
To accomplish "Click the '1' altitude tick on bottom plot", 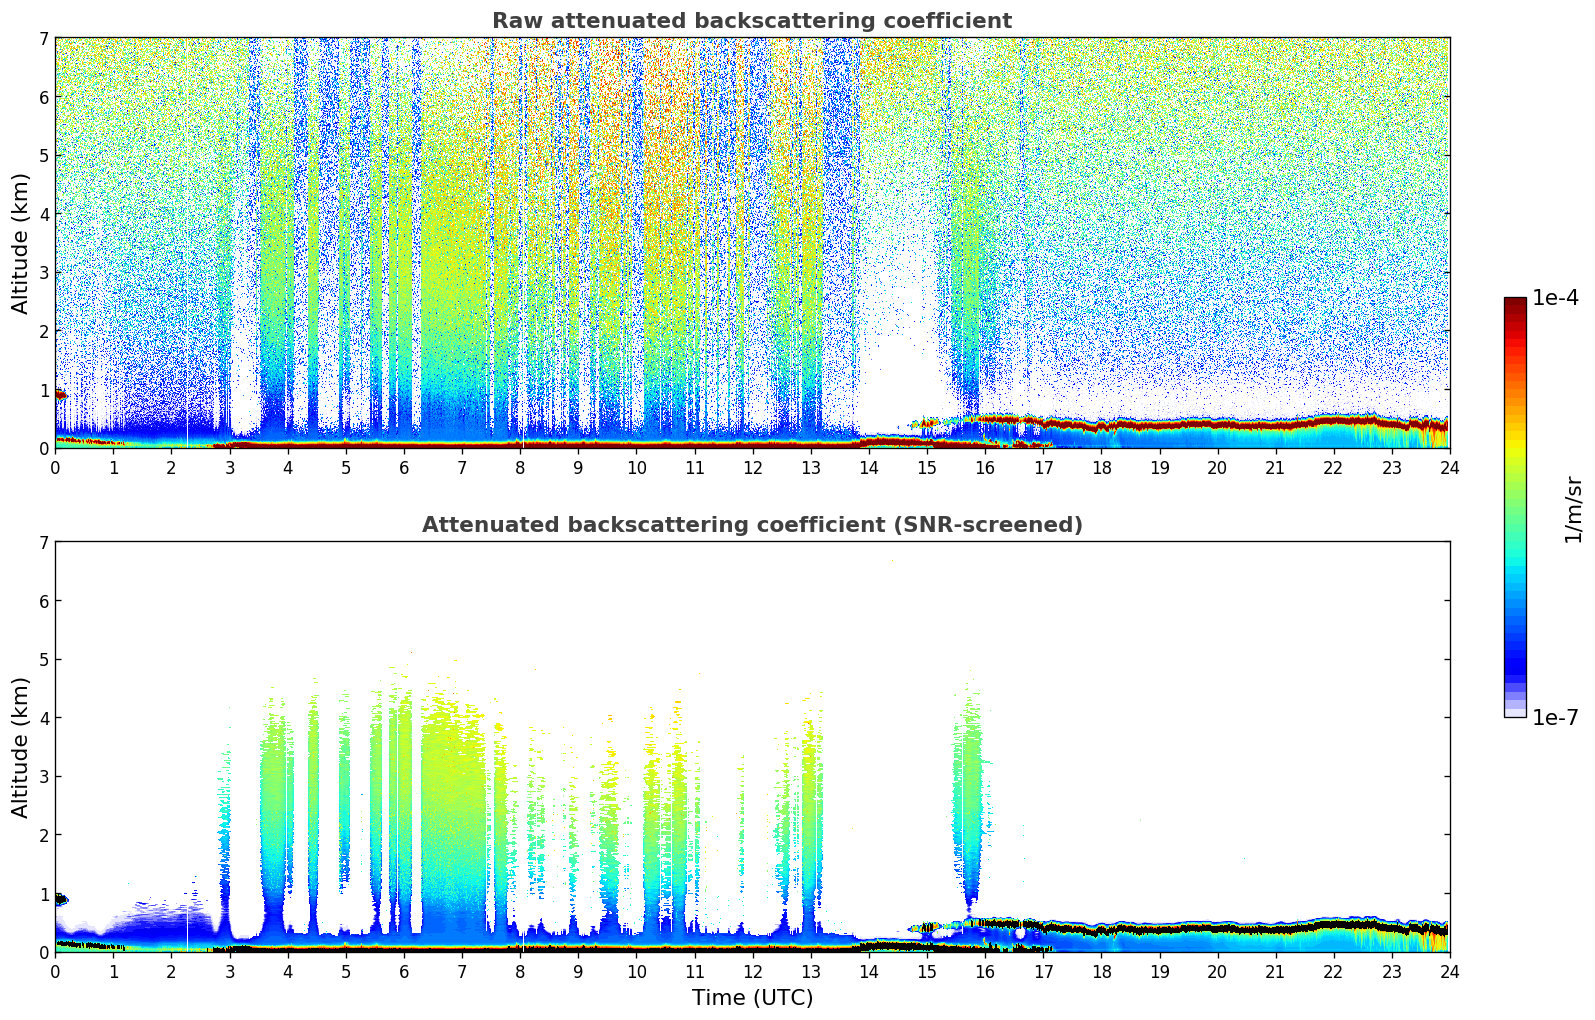I will click(43, 894).
